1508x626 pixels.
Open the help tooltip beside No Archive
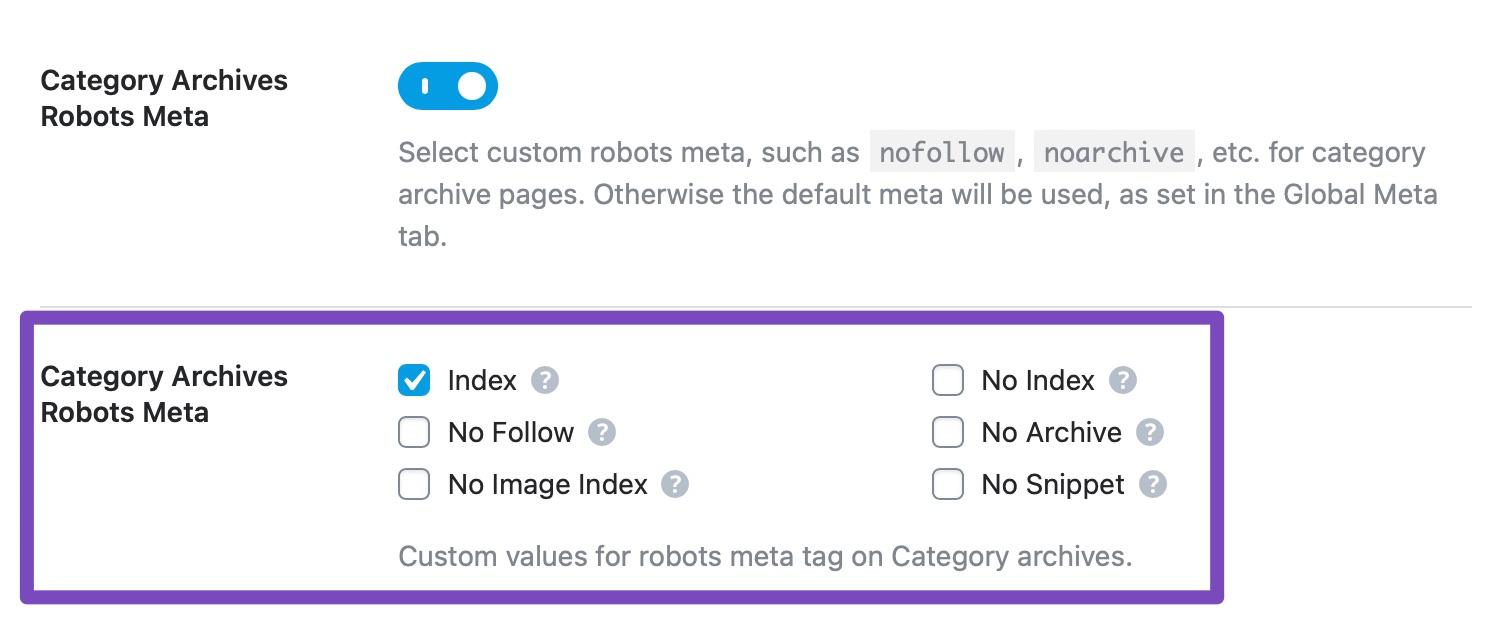[x=1150, y=432]
